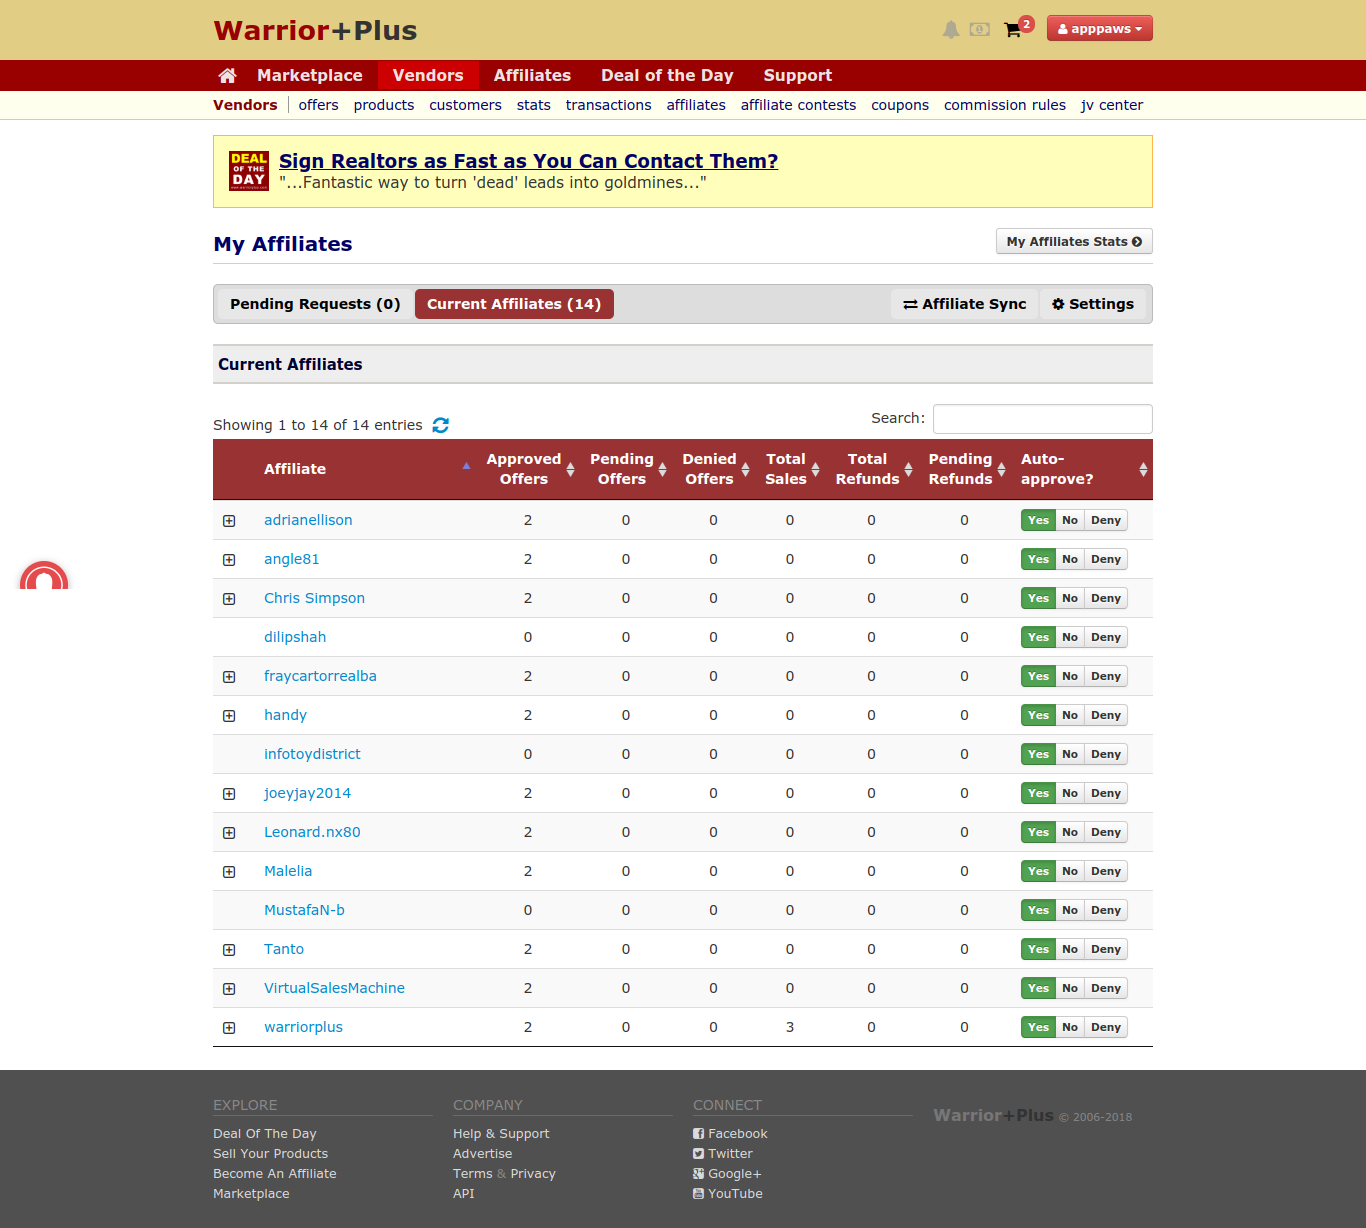Open My Affiliates Stats

point(1074,242)
